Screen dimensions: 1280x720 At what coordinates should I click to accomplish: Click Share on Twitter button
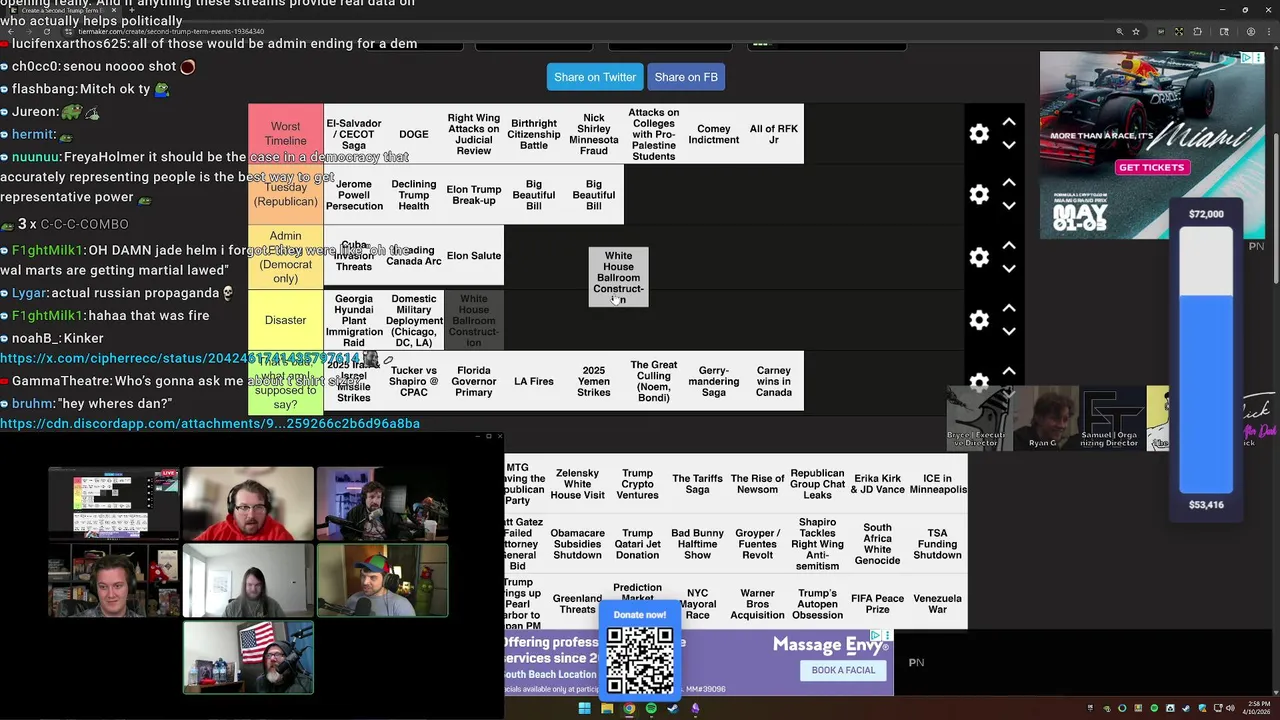(x=595, y=77)
